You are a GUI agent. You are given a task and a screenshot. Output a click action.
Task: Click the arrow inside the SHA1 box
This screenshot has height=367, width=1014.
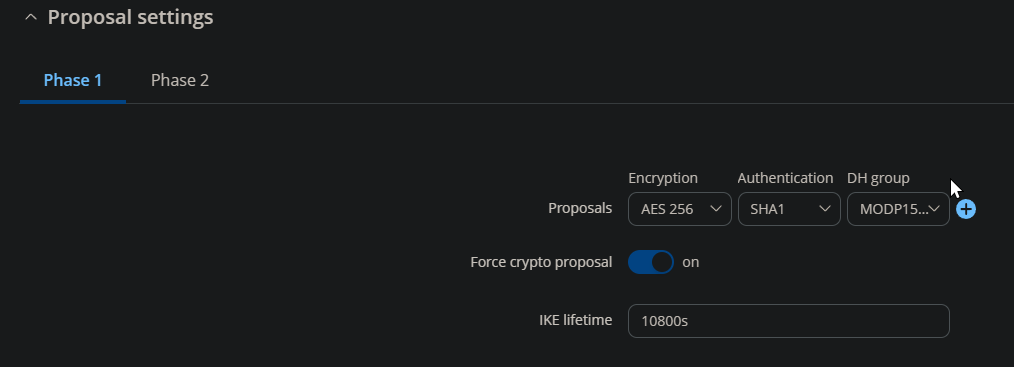[x=825, y=208]
